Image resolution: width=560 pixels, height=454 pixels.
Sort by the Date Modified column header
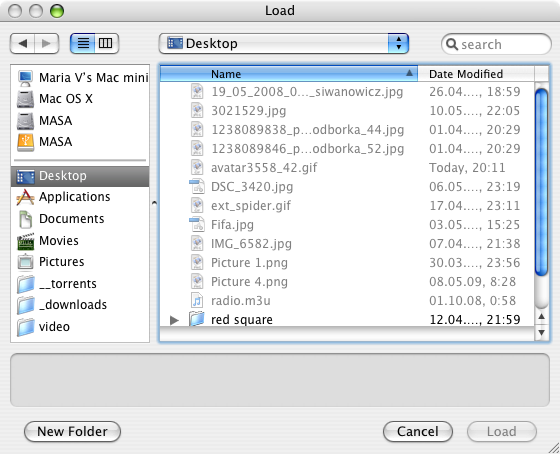(x=476, y=74)
